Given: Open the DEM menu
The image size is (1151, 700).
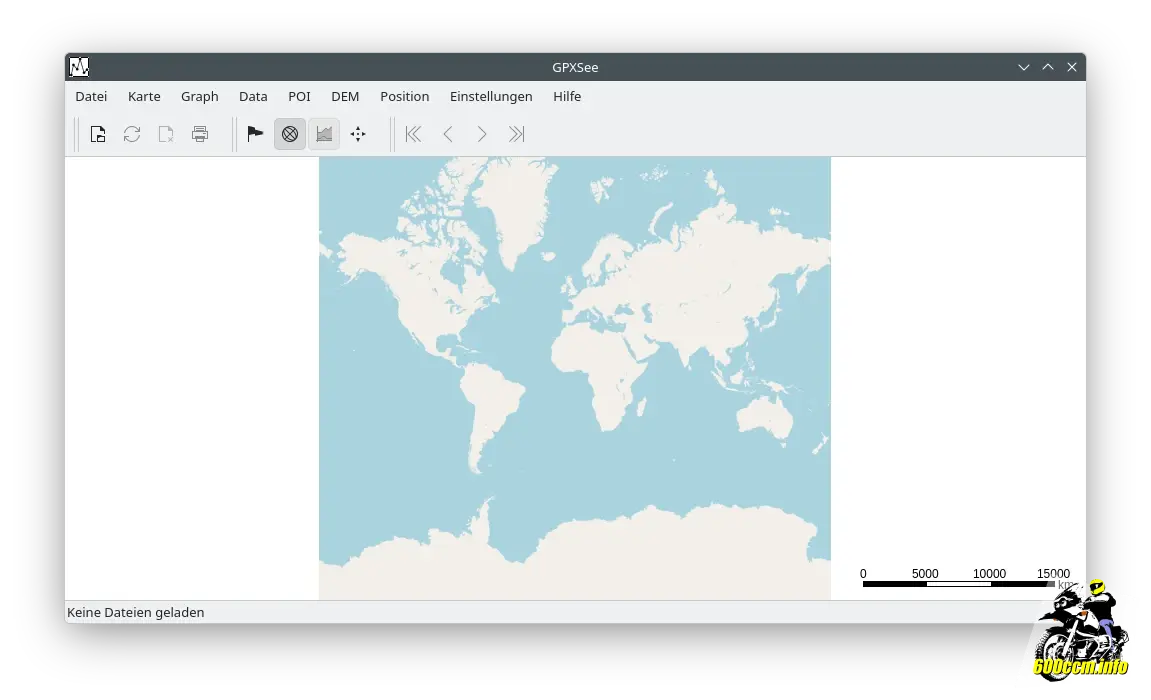Looking at the screenshot, I should pos(345,96).
